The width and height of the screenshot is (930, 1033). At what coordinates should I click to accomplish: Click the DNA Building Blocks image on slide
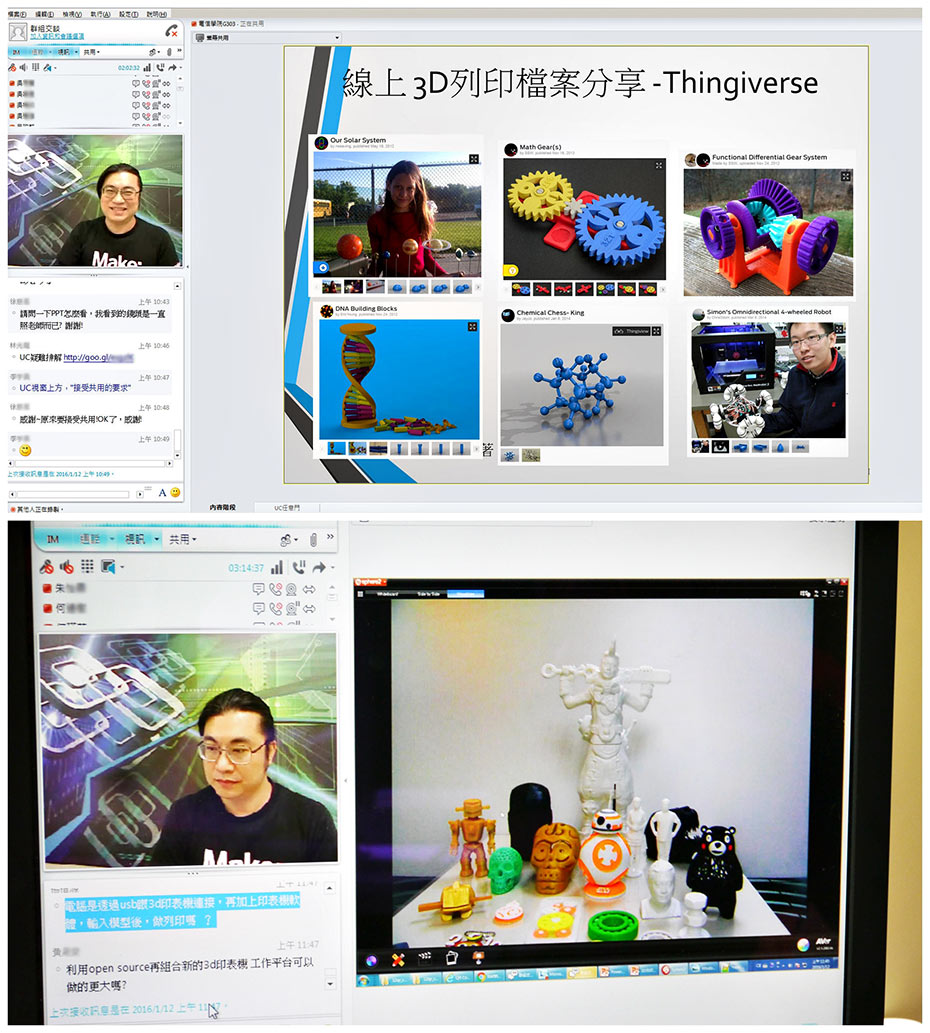(399, 379)
